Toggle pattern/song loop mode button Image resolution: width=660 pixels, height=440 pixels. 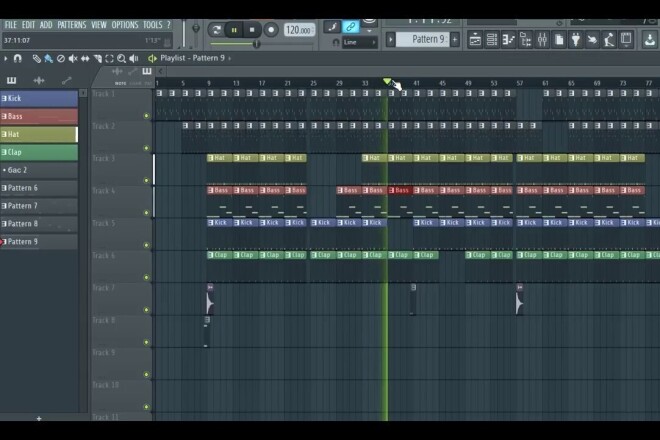[216, 30]
